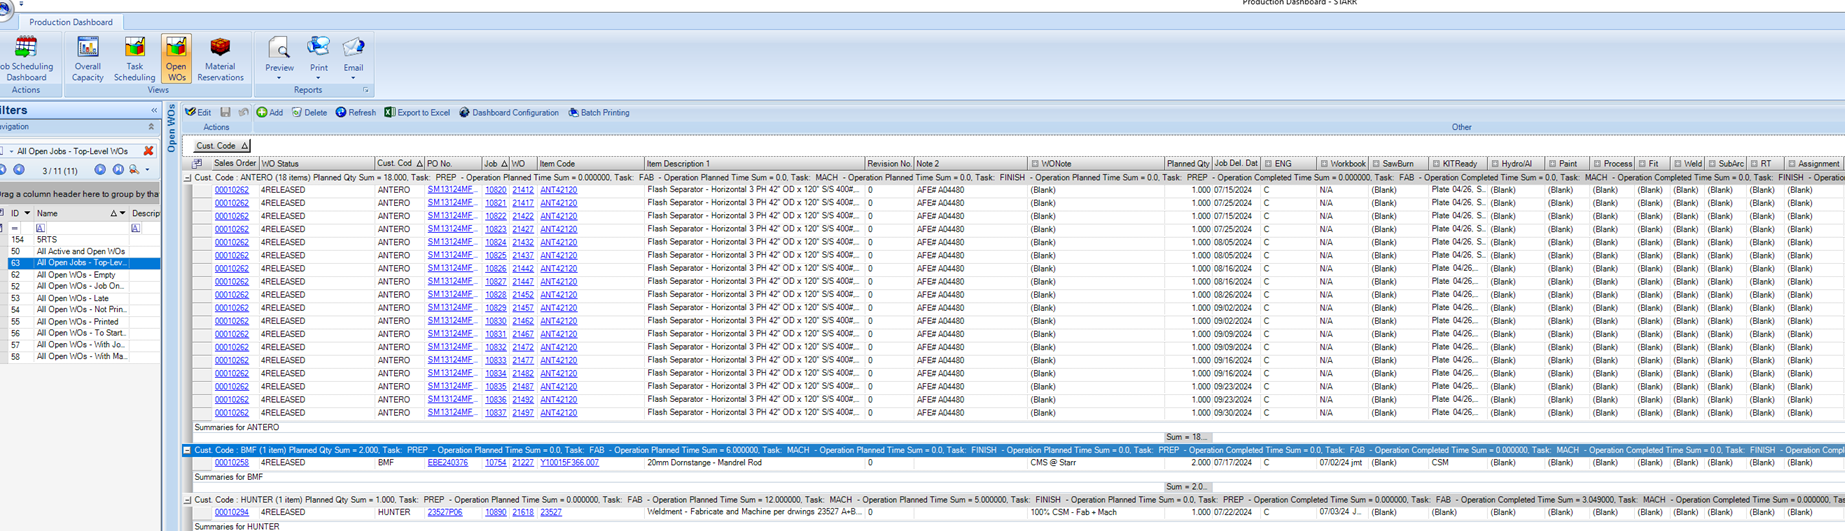Go to previous filter record arrow
Viewport: 1845px width, 531px height.
[x=18, y=170]
